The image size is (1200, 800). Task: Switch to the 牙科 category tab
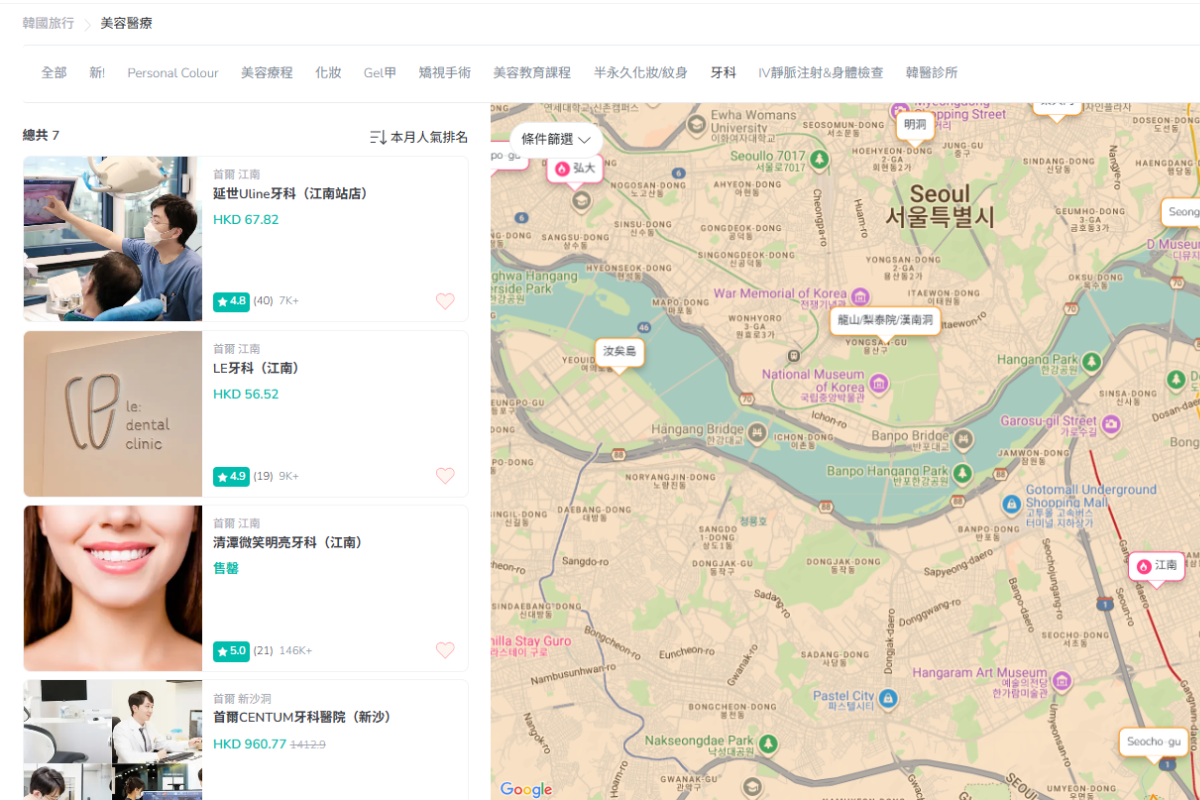(723, 73)
